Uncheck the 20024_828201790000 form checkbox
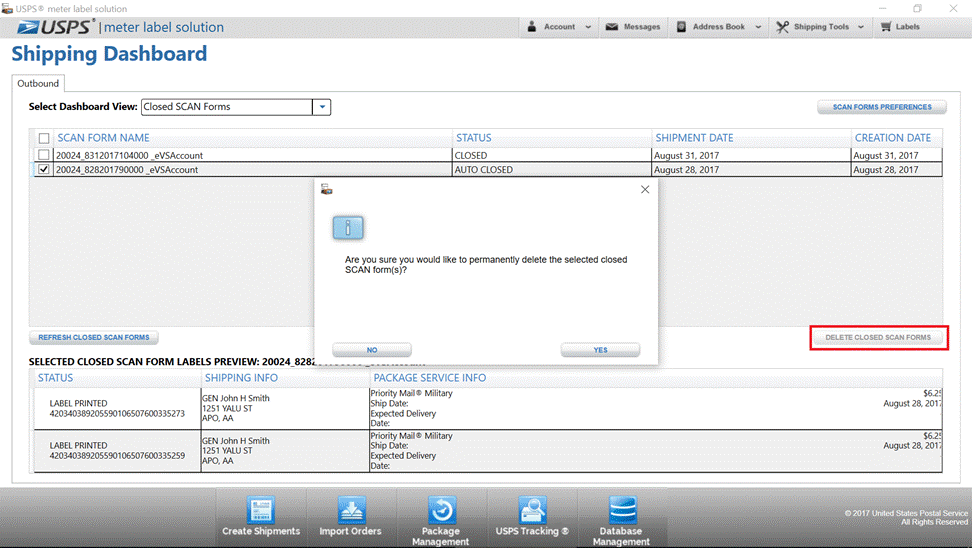Viewport: 972px width, 548px height. pyautogui.click(x=44, y=169)
